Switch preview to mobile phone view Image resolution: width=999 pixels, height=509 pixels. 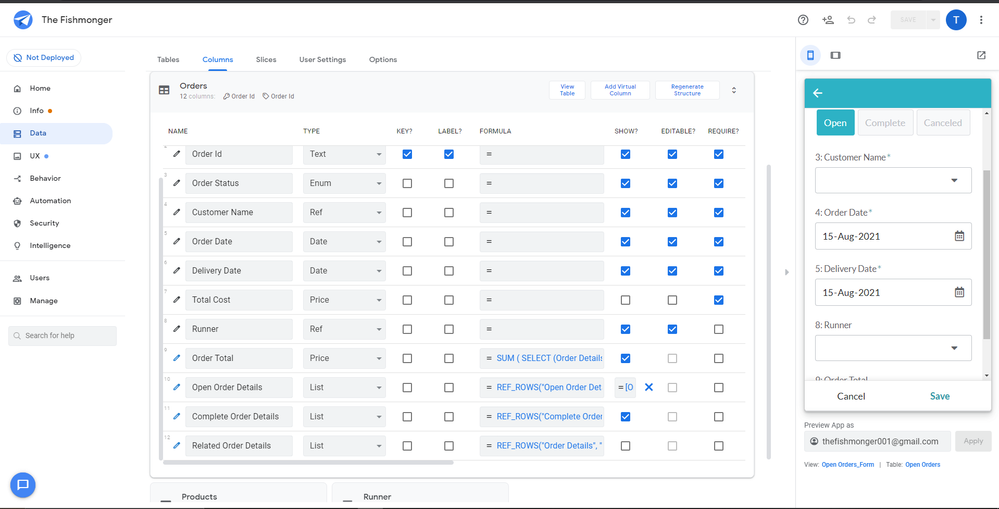pos(810,55)
